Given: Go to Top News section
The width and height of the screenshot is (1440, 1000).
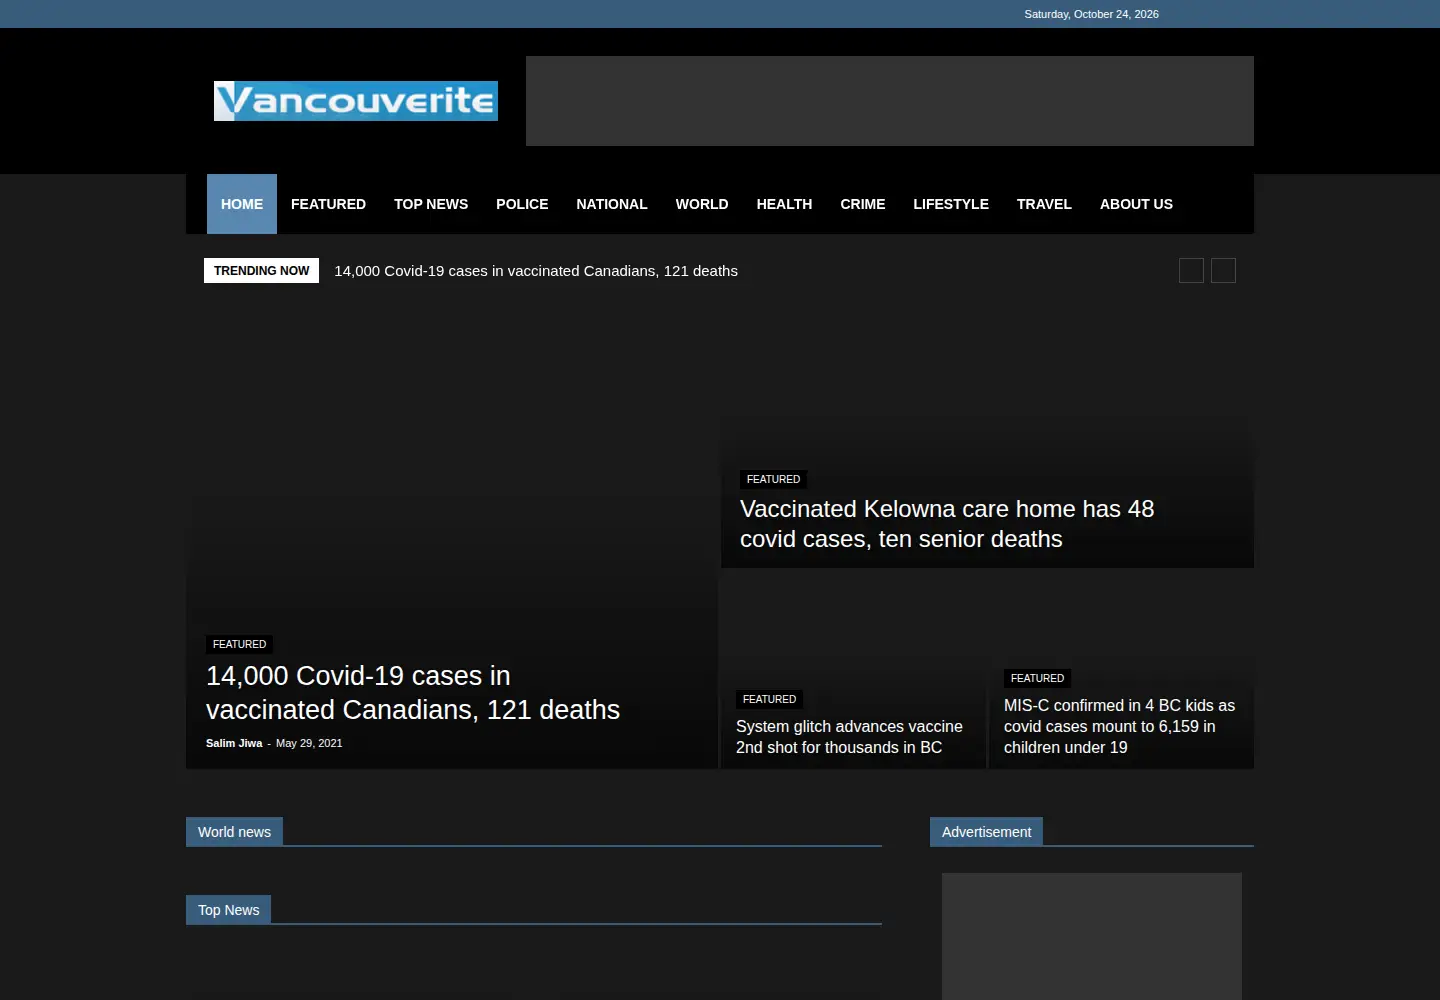Looking at the screenshot, I should tap(431, 204).
